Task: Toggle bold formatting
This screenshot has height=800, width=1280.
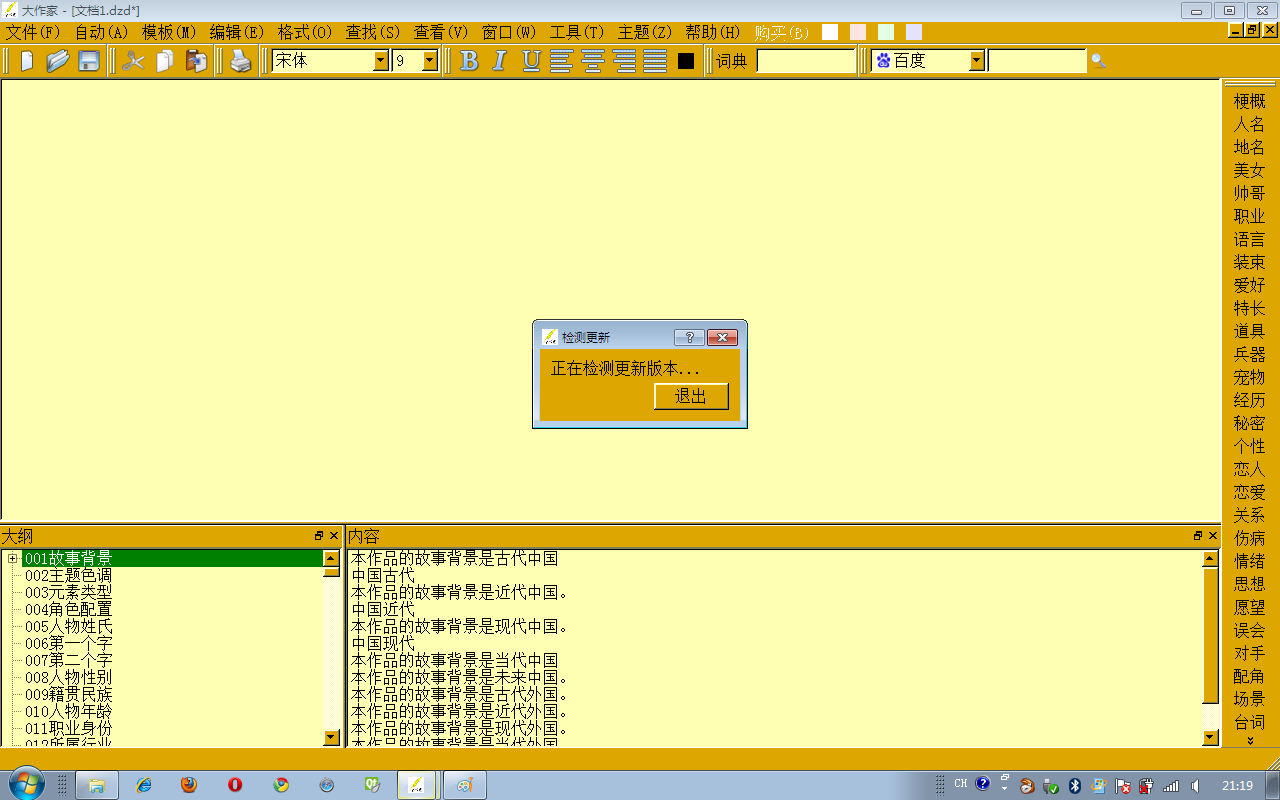Action: coord(469,61)
